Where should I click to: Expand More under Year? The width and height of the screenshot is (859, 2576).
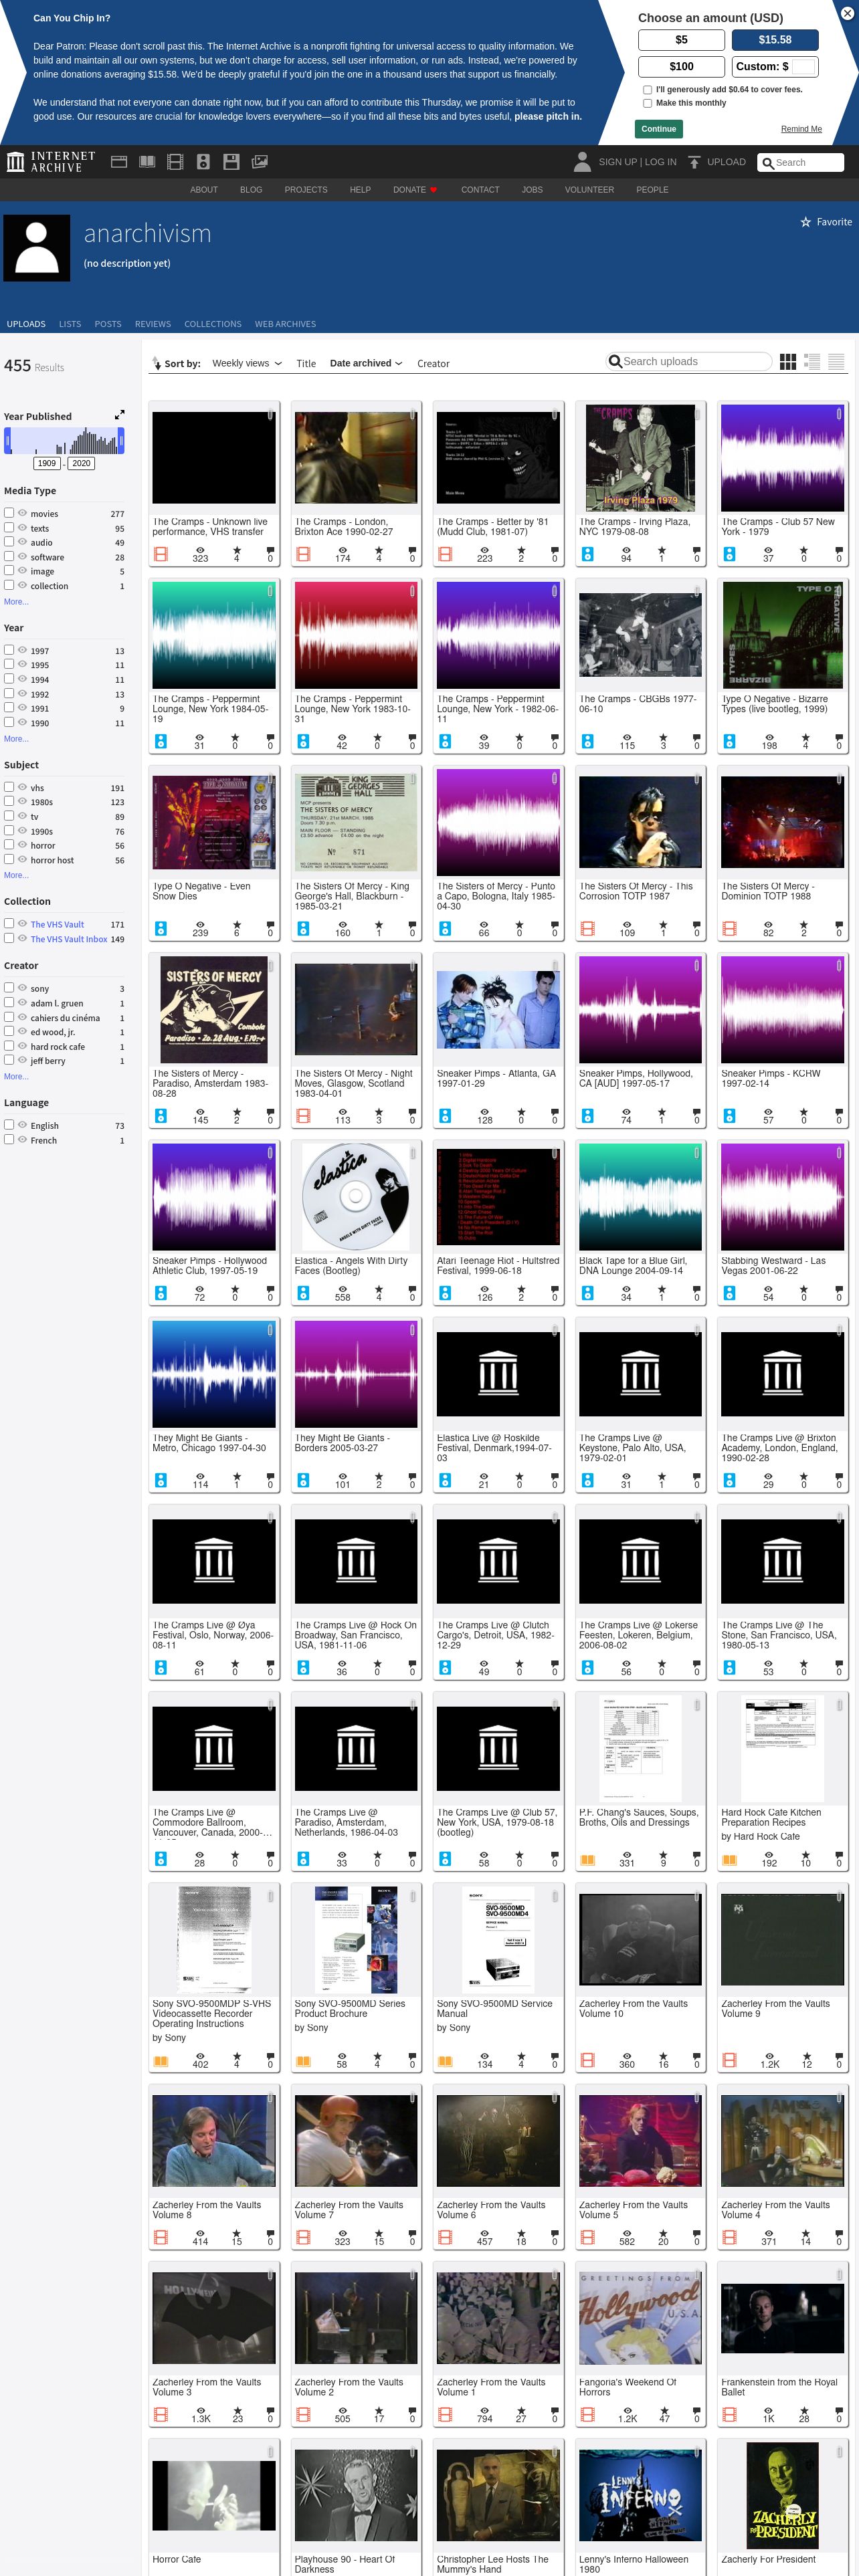pos(16,739)
